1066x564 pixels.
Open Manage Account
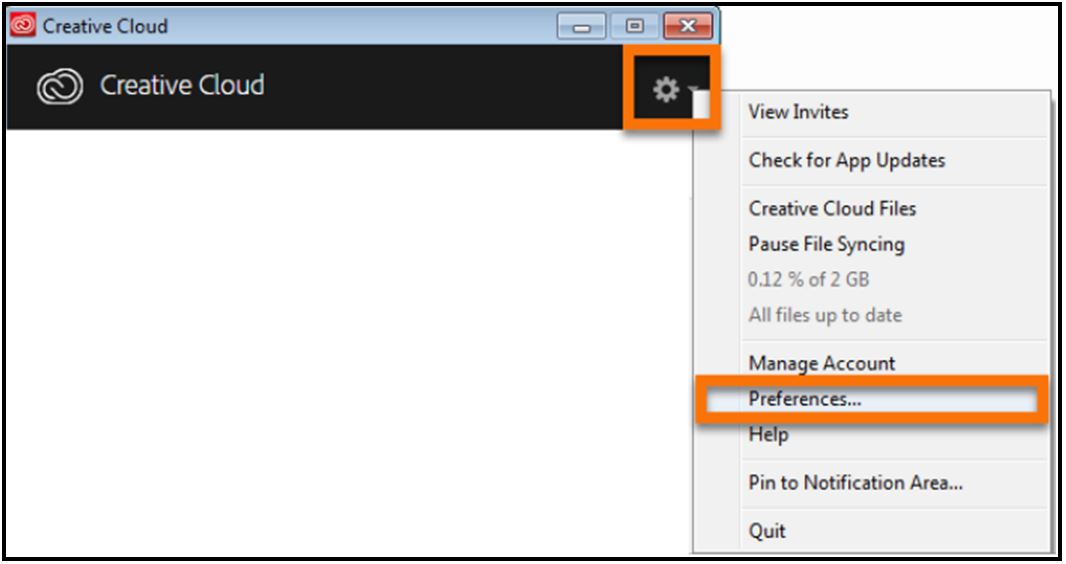(x=822, y=363)
